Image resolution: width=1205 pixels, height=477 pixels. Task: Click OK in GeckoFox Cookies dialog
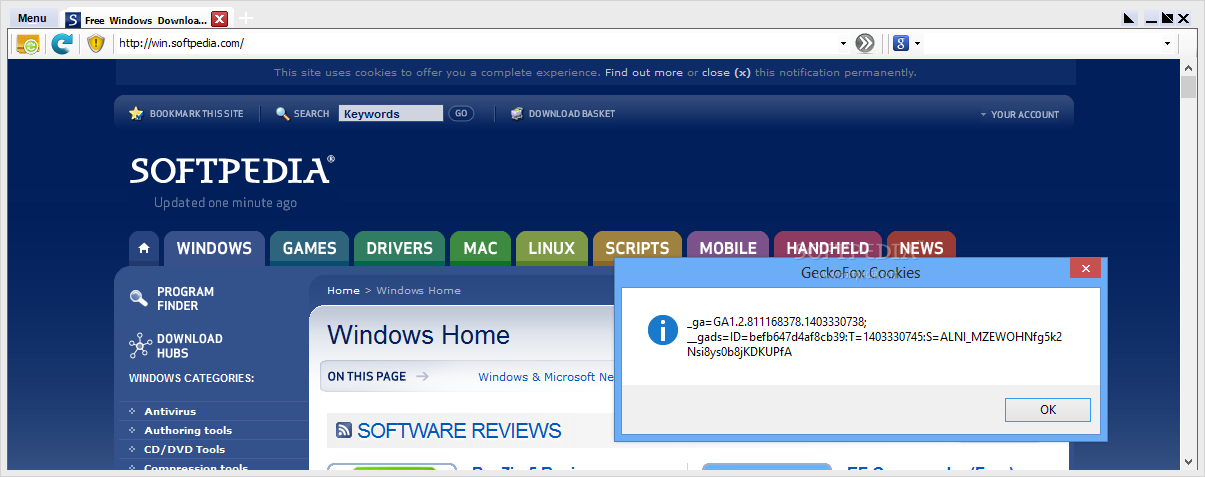click(x=1048, y=409)
